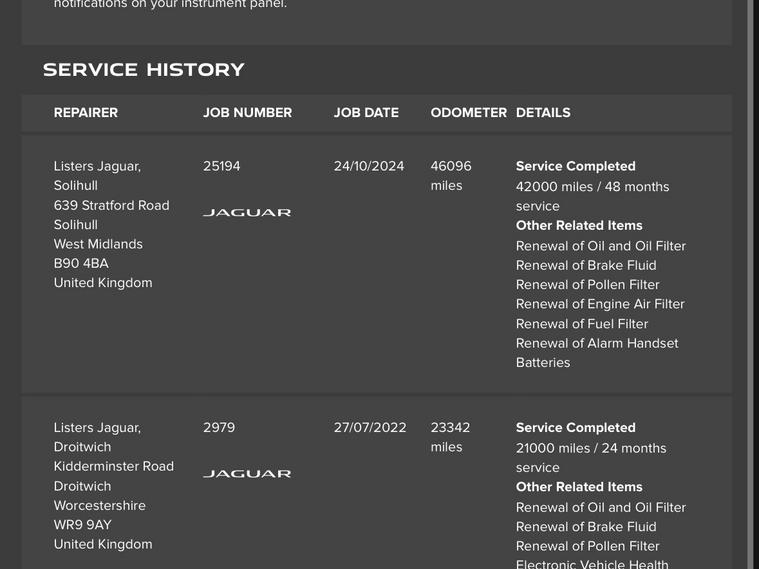Click the B90 4BA postcode
759x569 pixels.
click(x=81, y=263)
